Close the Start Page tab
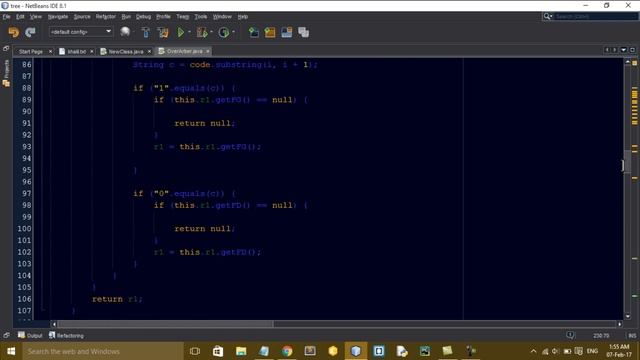This screenshot has width=640, height=360. click(x=50, y=51)
